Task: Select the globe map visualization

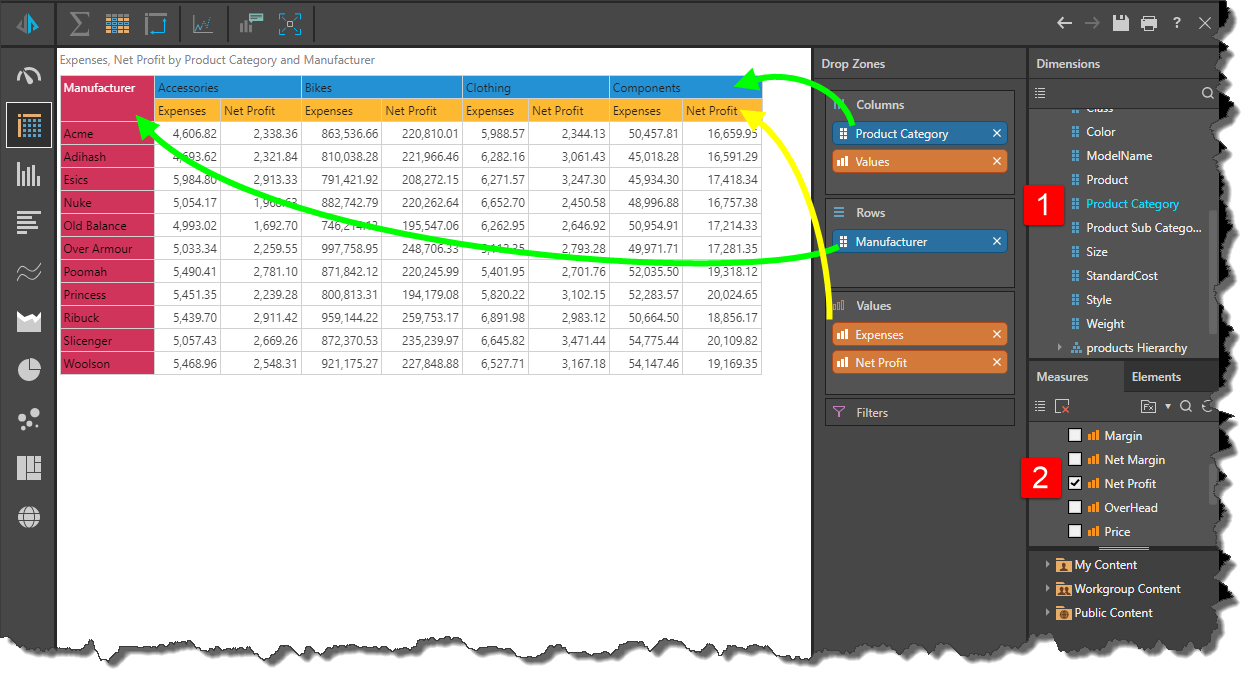Action: pos(29,517)
